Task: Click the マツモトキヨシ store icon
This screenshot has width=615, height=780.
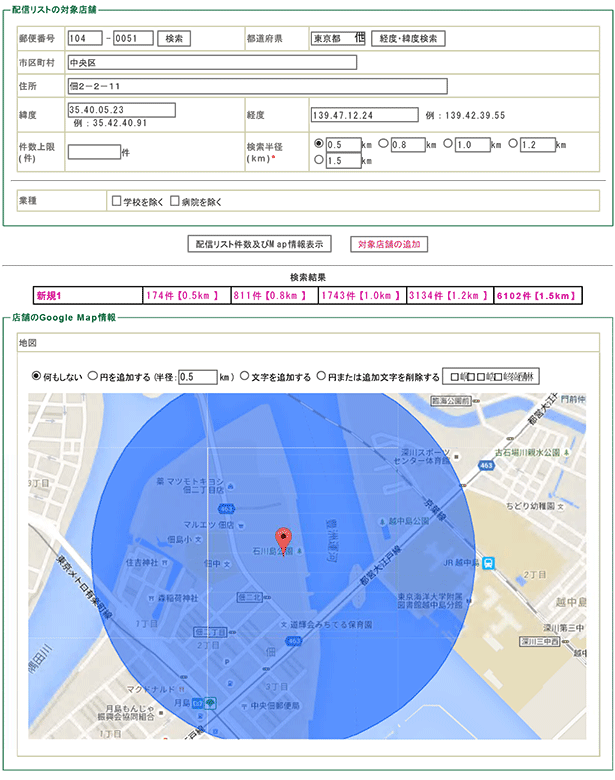Action: (230, 486)
